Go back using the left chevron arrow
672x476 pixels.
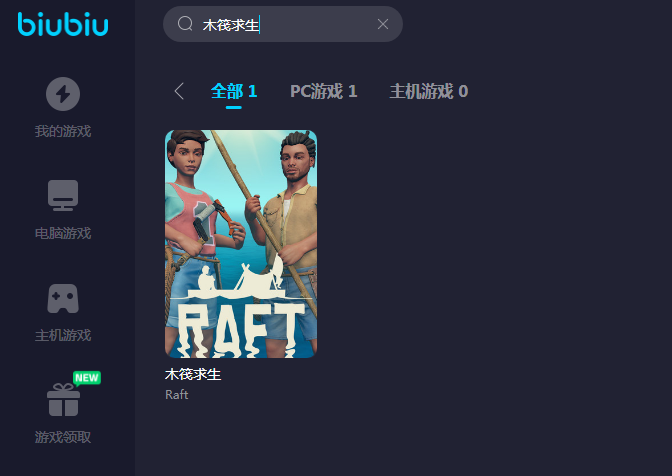click(179, 91)
